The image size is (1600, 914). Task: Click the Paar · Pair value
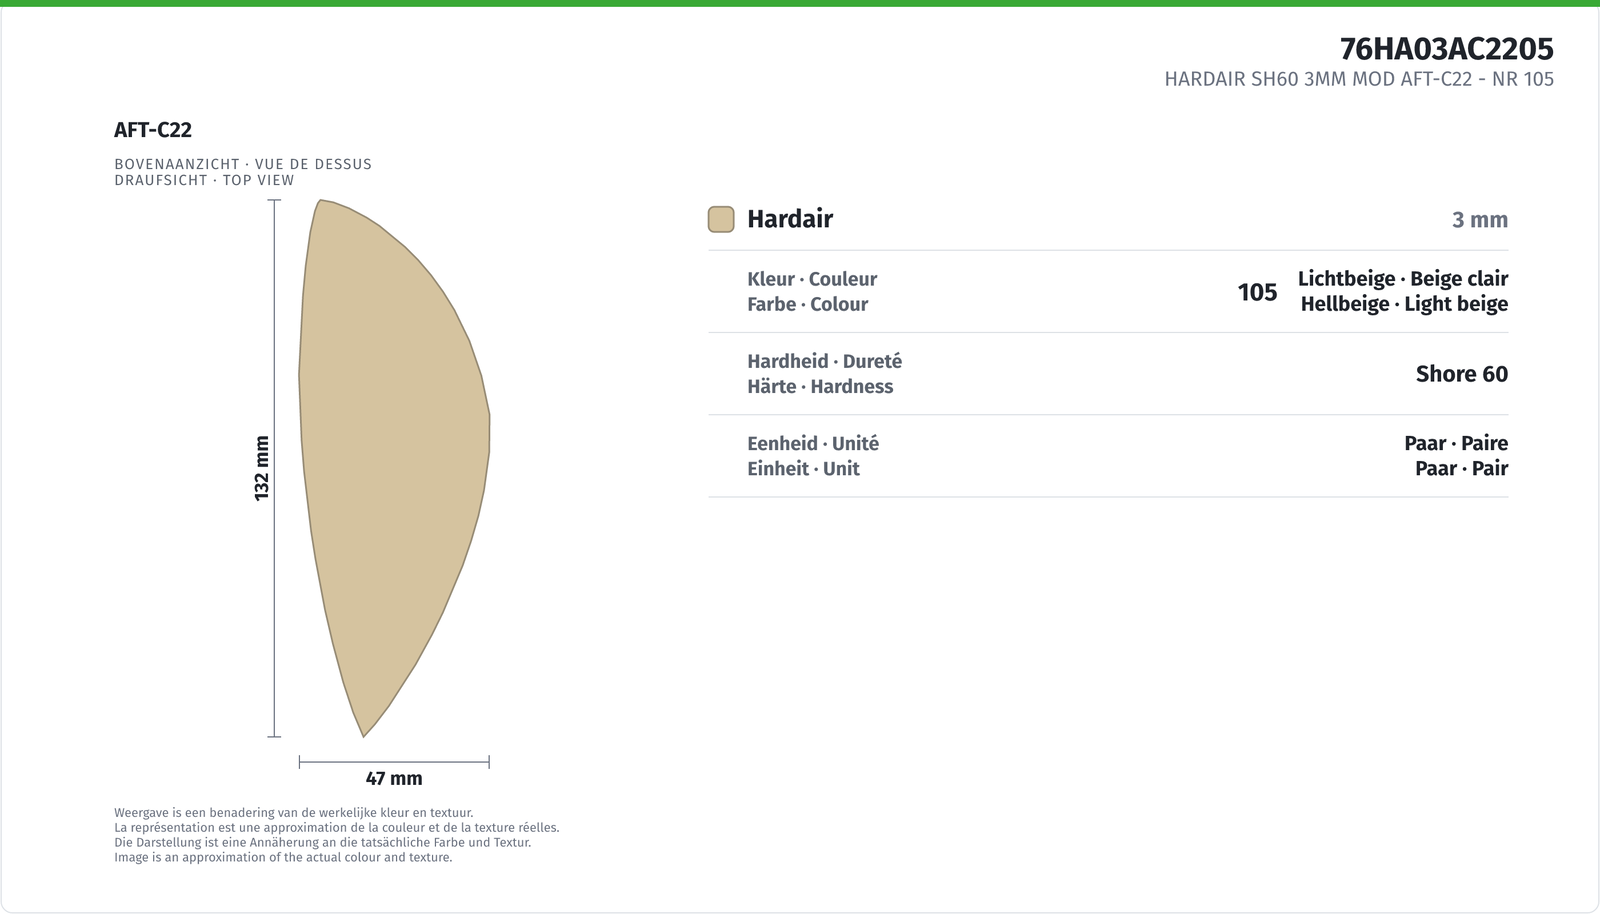(x=1462, y=468)
